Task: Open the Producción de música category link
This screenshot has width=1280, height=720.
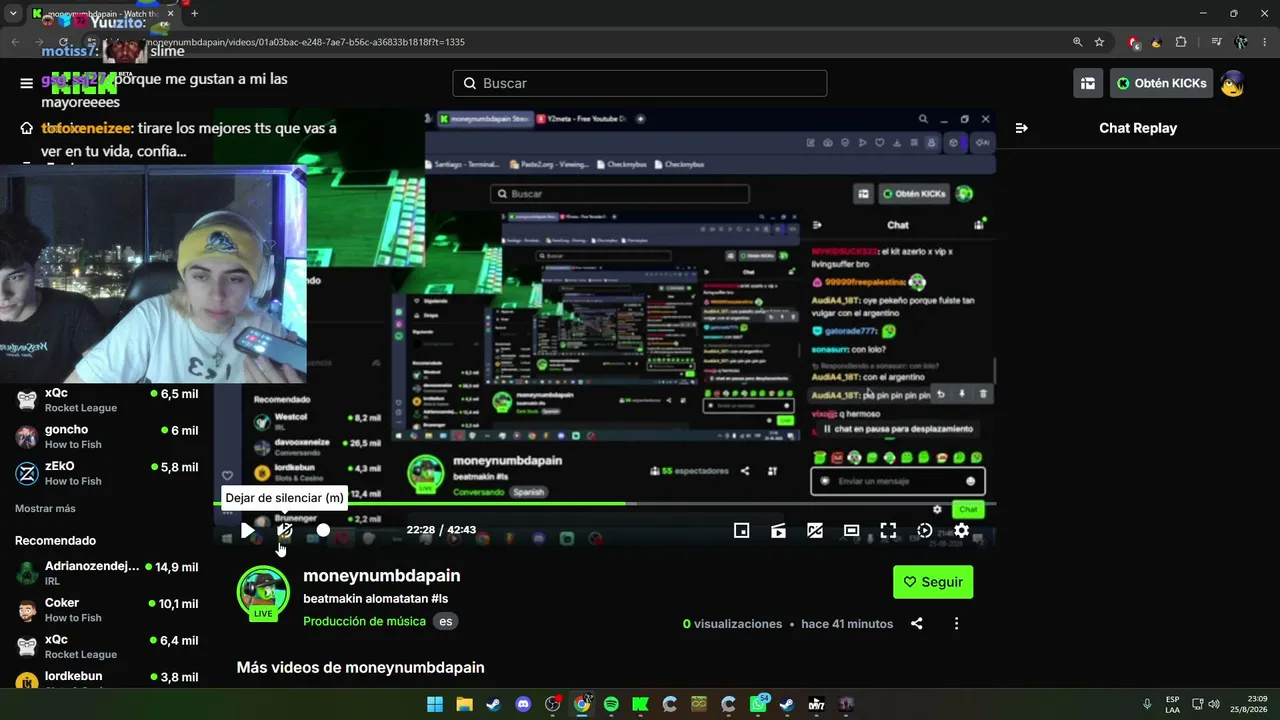Action: pyautogui.click(x=364, y=621)
